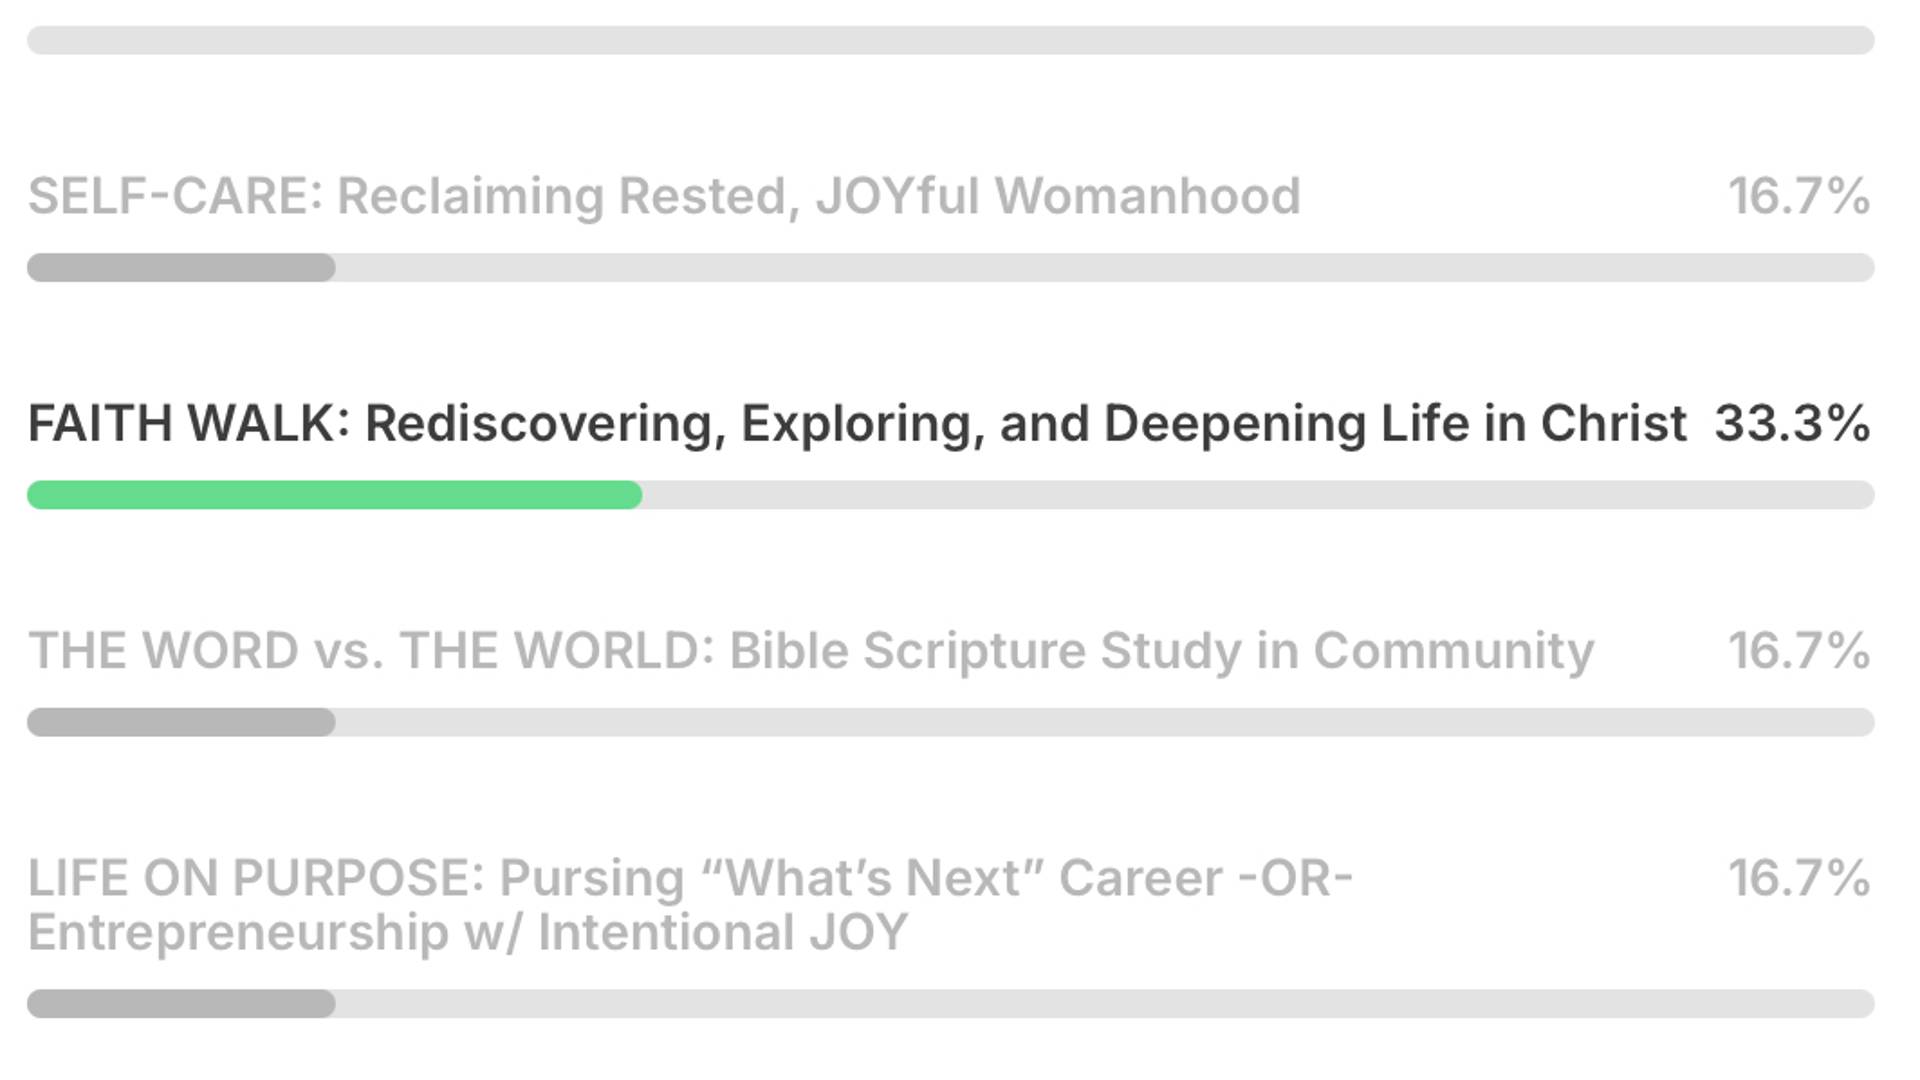Screen dimensions: 1920x1080
Task: Click the green FAITH WALK progress bar
Action: [x=334, y=495]
